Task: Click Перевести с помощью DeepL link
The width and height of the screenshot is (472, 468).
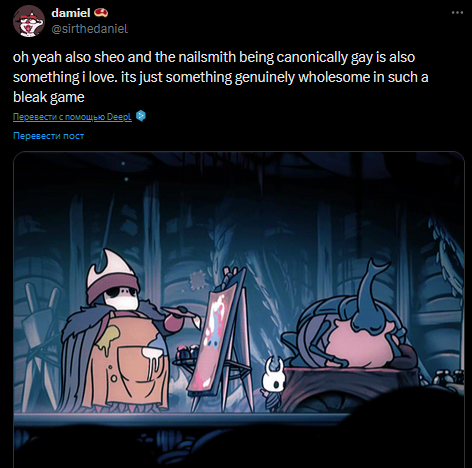Action: tap(72, 117)
